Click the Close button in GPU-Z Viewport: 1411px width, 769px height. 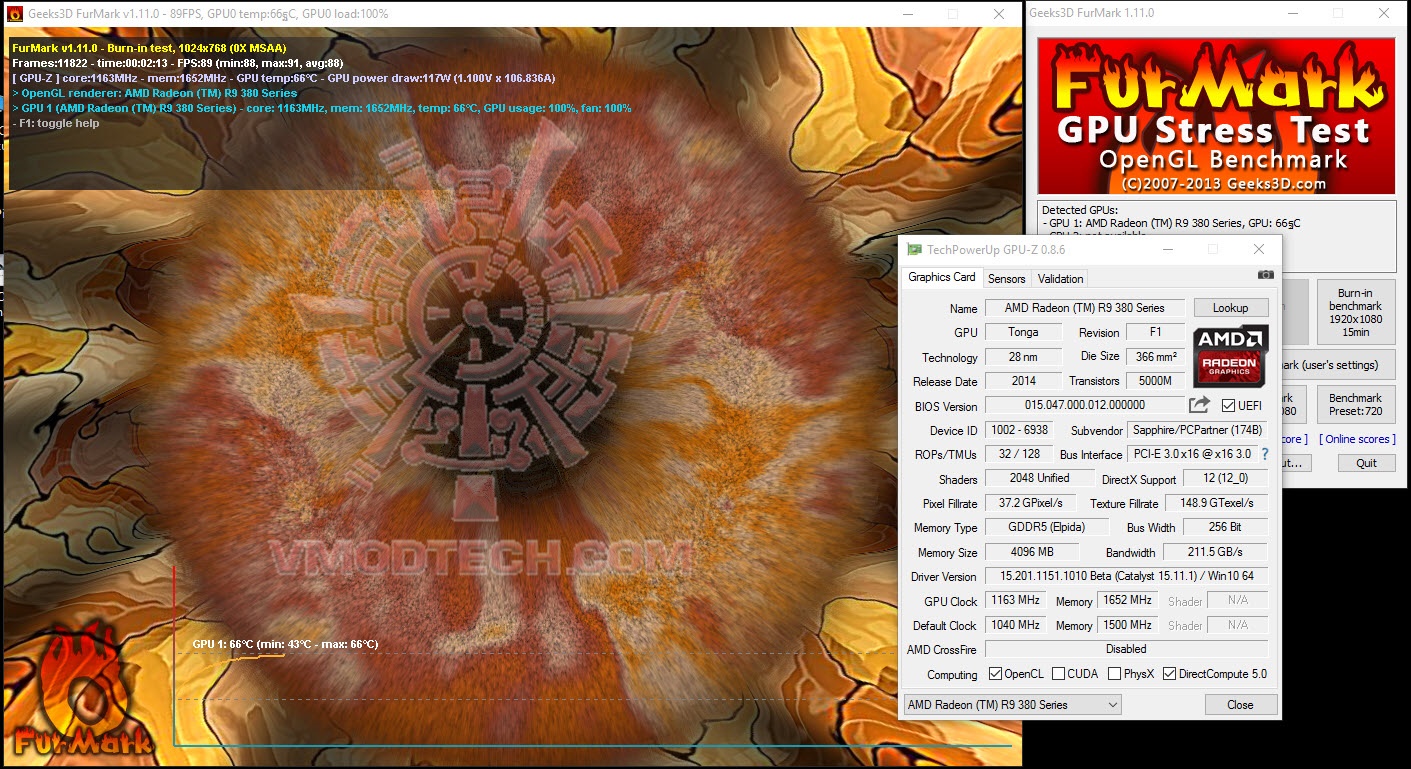1240,705
